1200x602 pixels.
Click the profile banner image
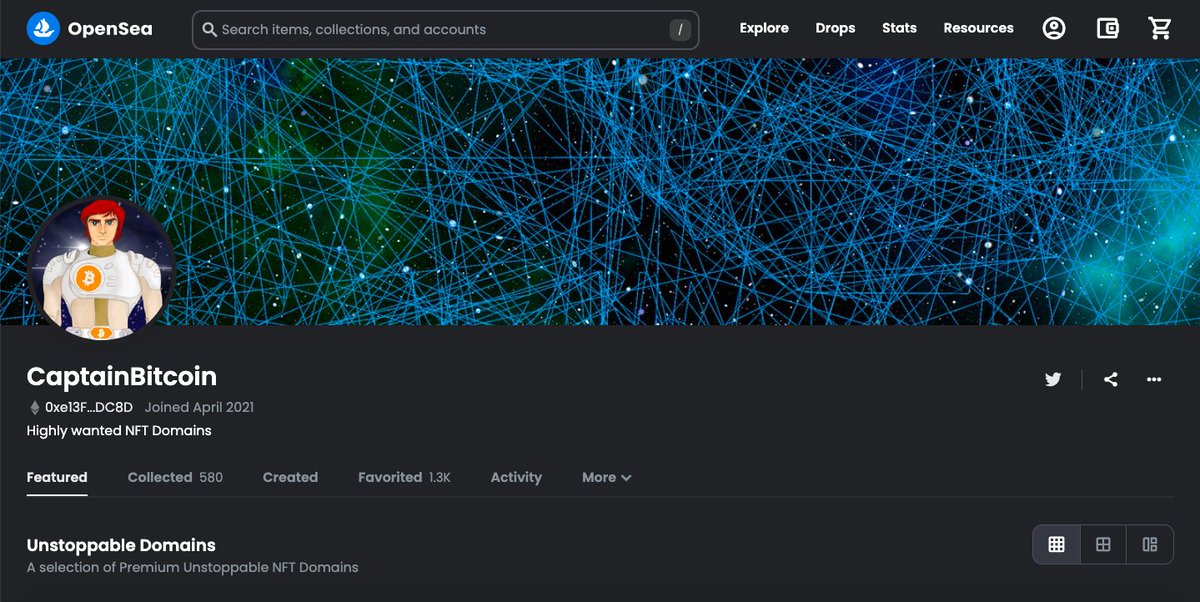pyautogui.click(x=600, y=191)
